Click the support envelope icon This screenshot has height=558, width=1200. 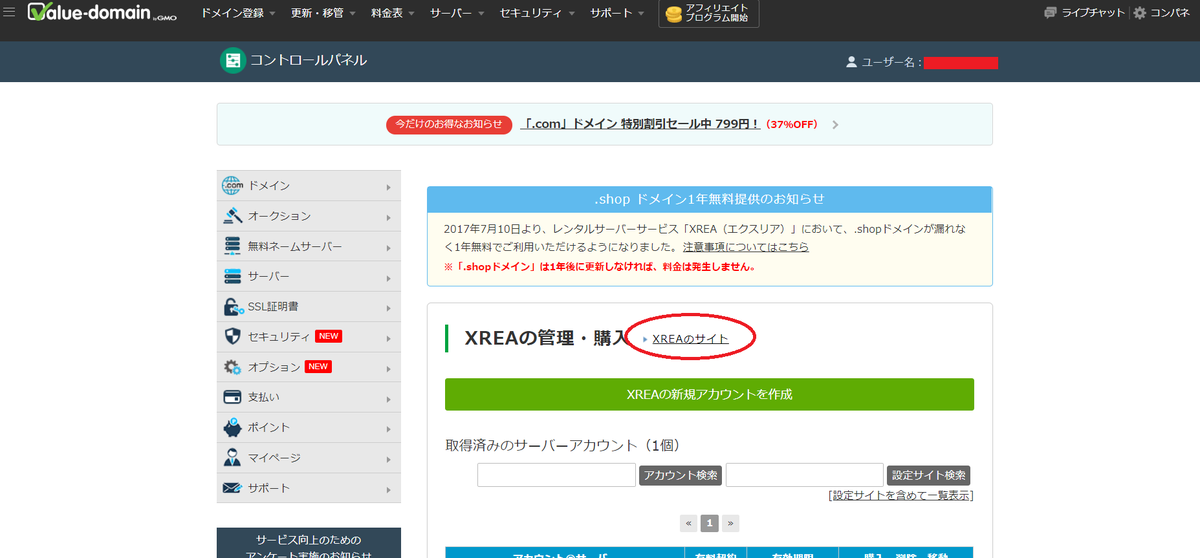click(232, 488)
